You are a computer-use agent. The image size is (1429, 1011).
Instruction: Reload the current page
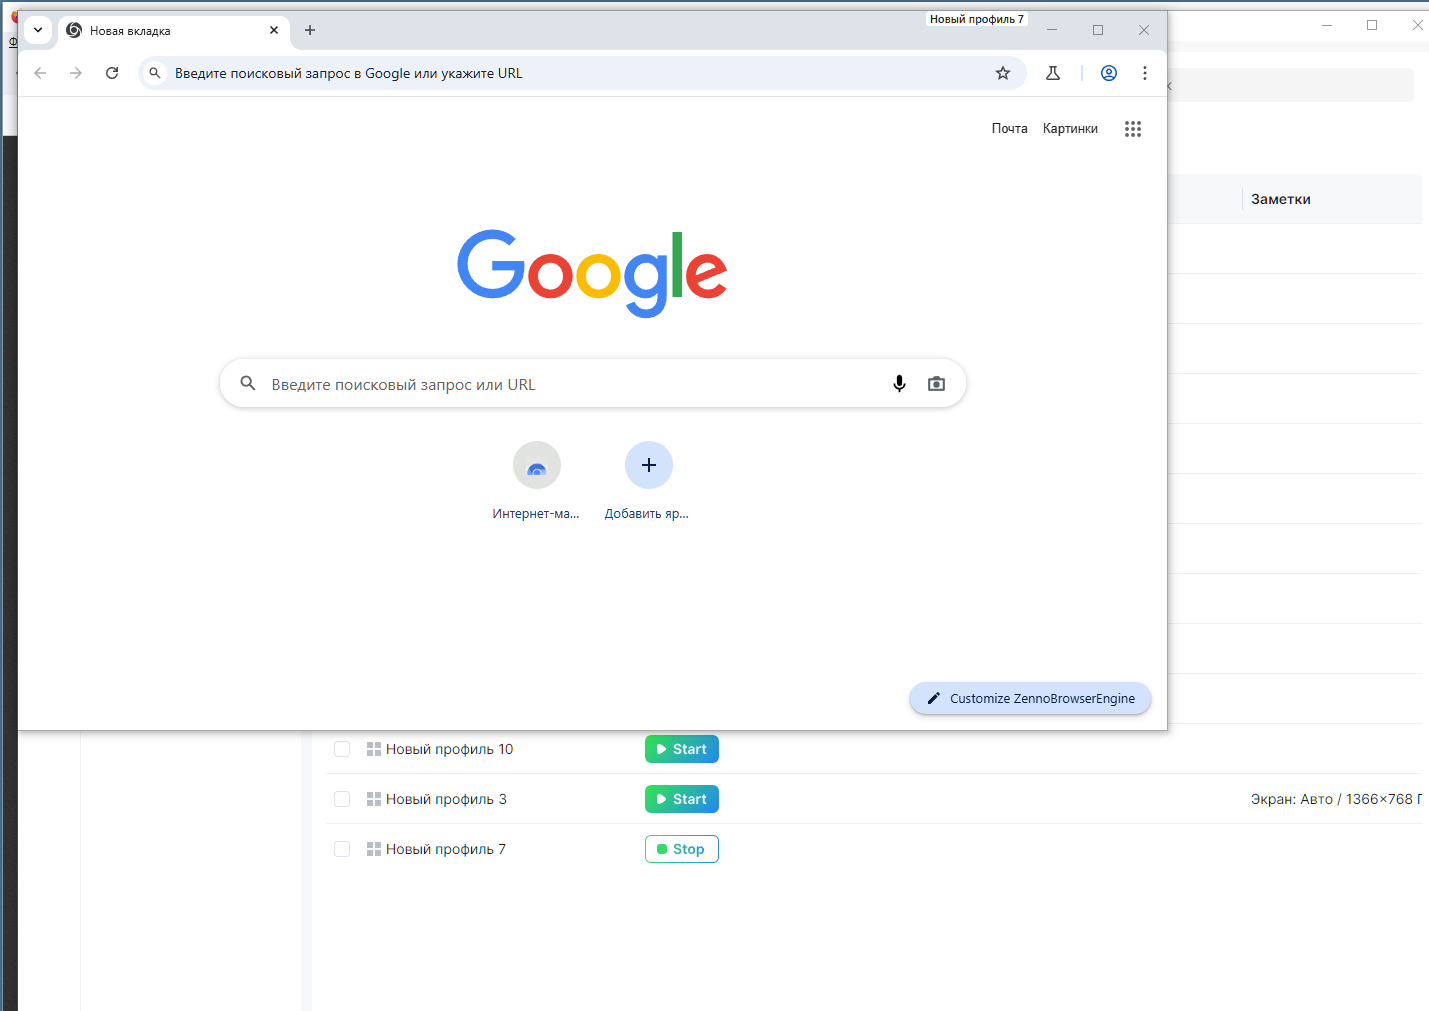[x=112, y=73]
